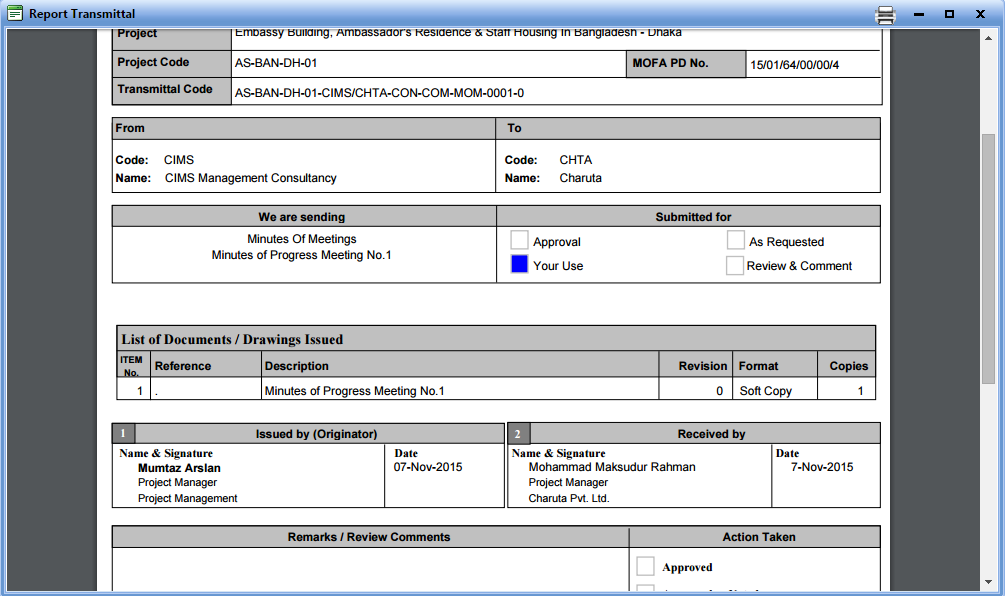
Task: Click the MOFA PD No. value
Action: (x=795, y=66)
